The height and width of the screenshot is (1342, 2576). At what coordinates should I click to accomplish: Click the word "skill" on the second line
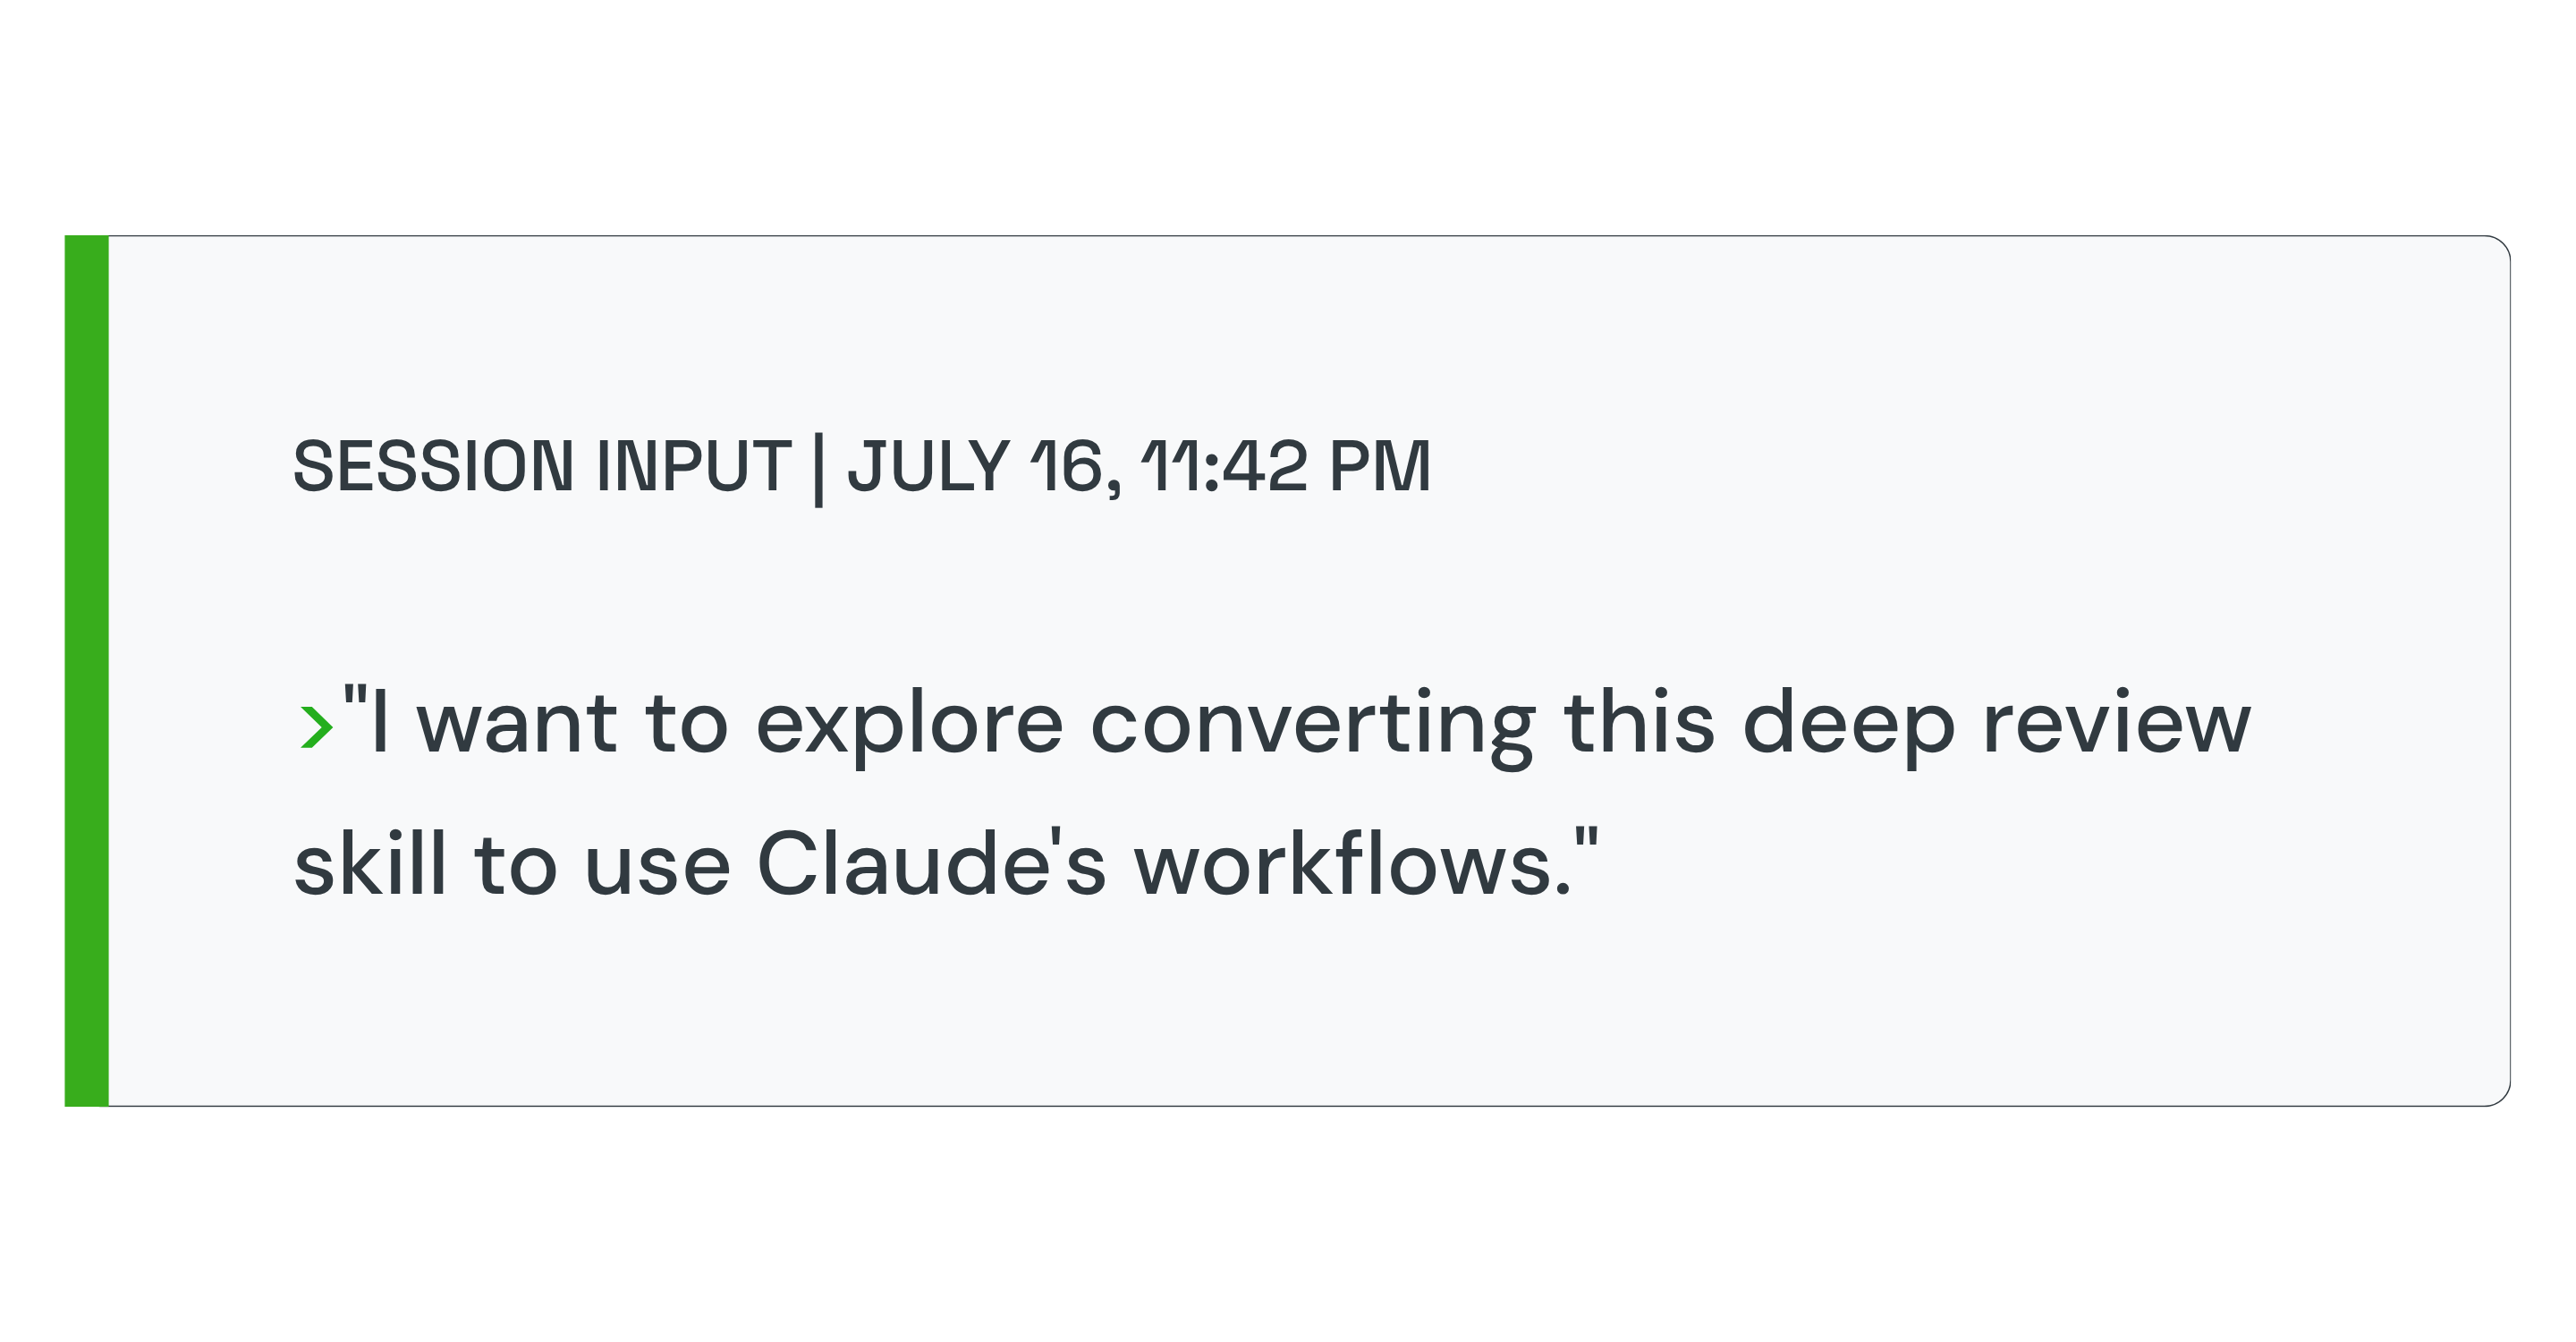coord(370,864)
